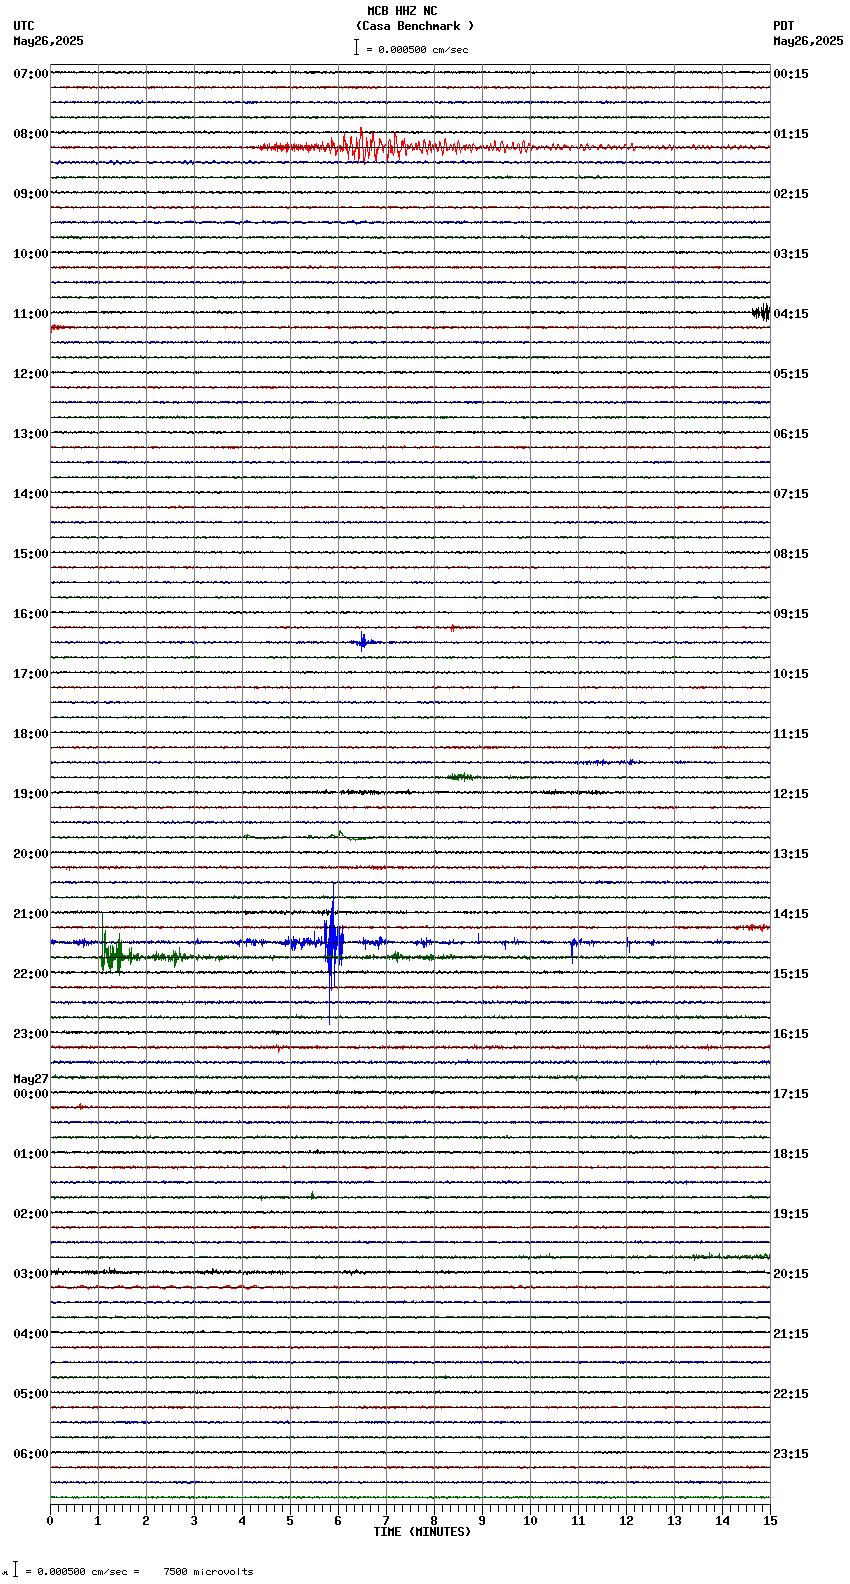
Task: Click the axis tick label 0
Action: point(50,1521)
